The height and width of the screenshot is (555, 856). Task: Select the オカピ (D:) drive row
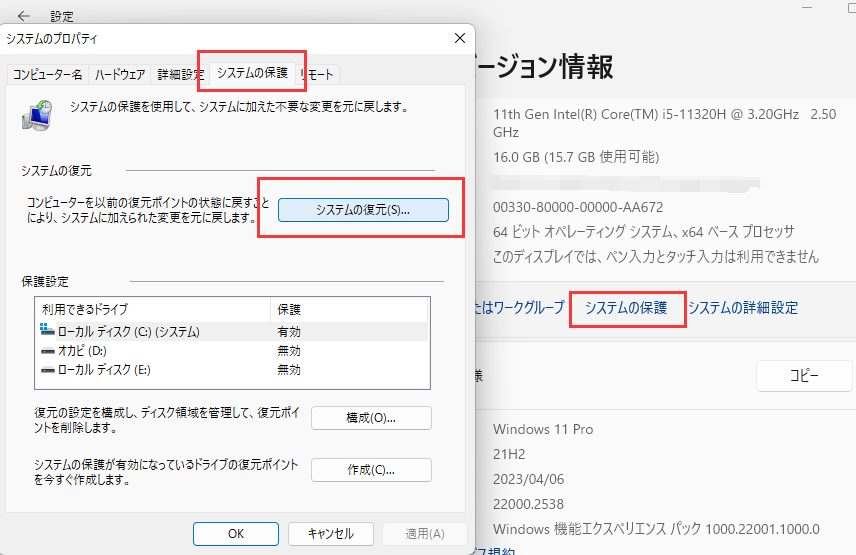(x=231, y=351)
